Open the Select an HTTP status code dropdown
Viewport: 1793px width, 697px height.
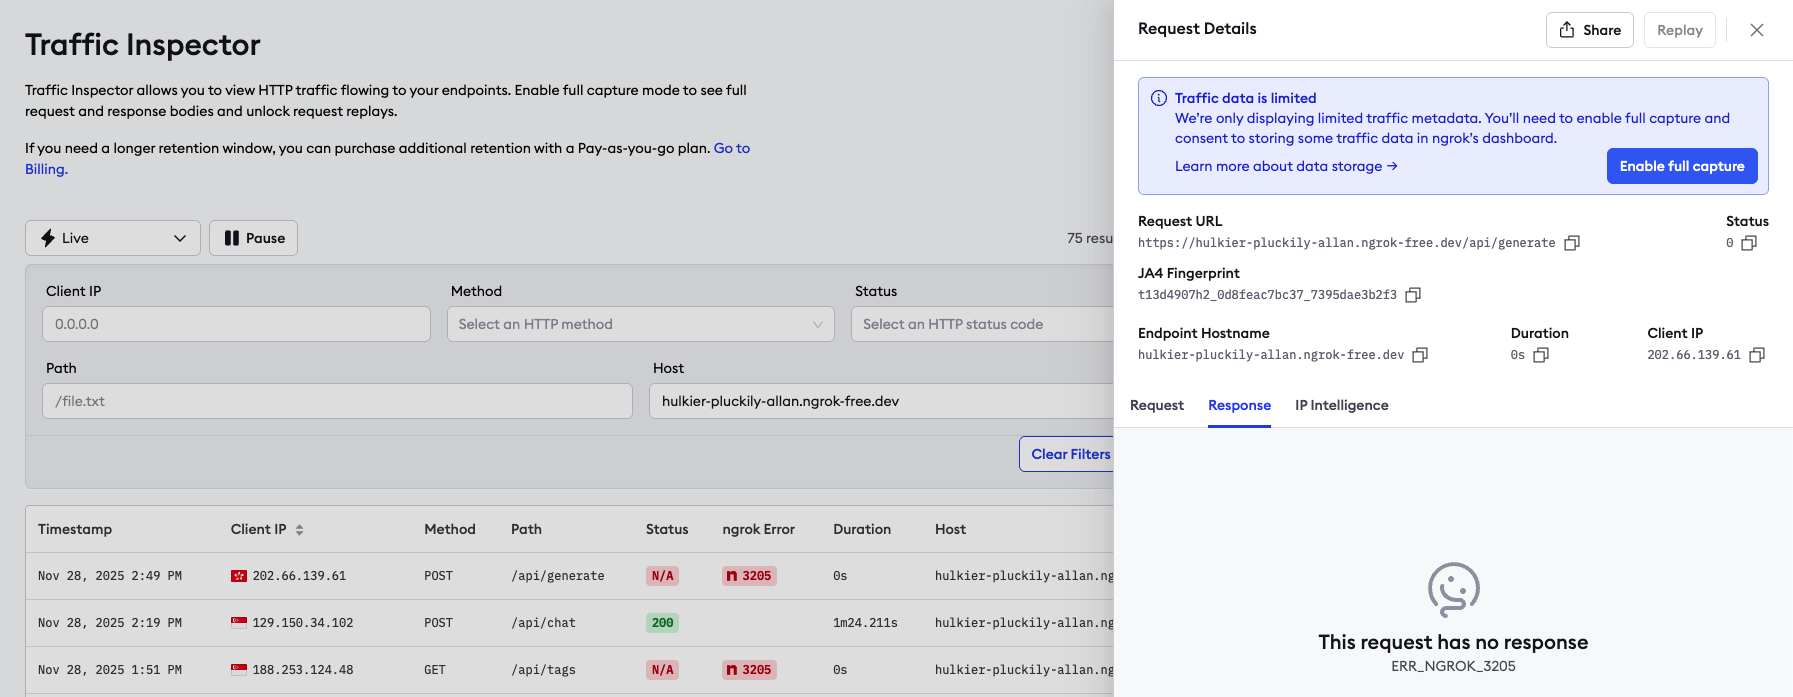(x=982, y=324)
